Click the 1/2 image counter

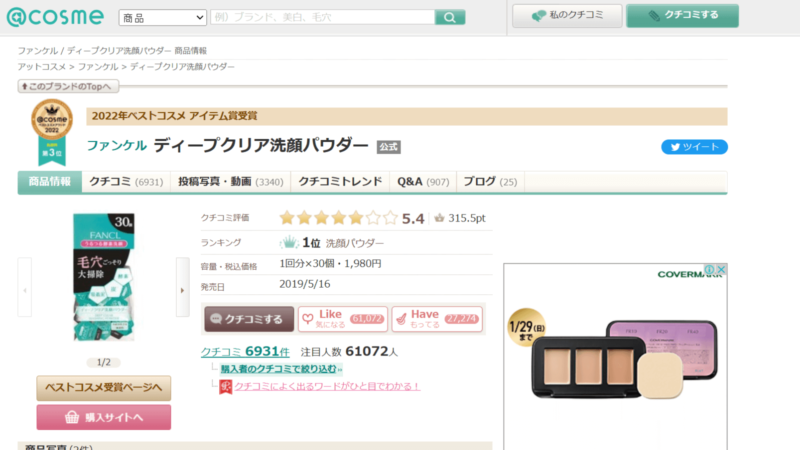(104, 362)
